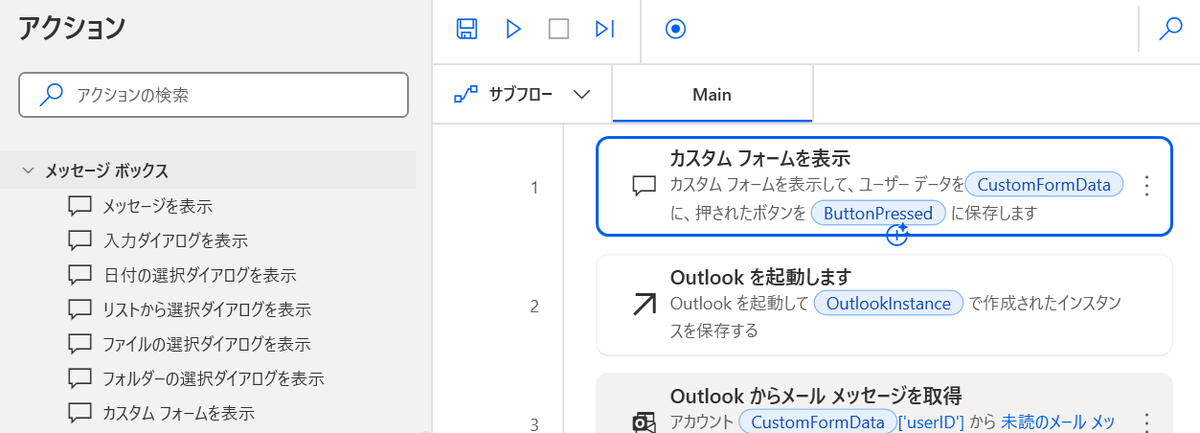Screen dimensions: 1200x433
Task: Run next action step icon
Action: pyautogui.click(x=604, y=29)
